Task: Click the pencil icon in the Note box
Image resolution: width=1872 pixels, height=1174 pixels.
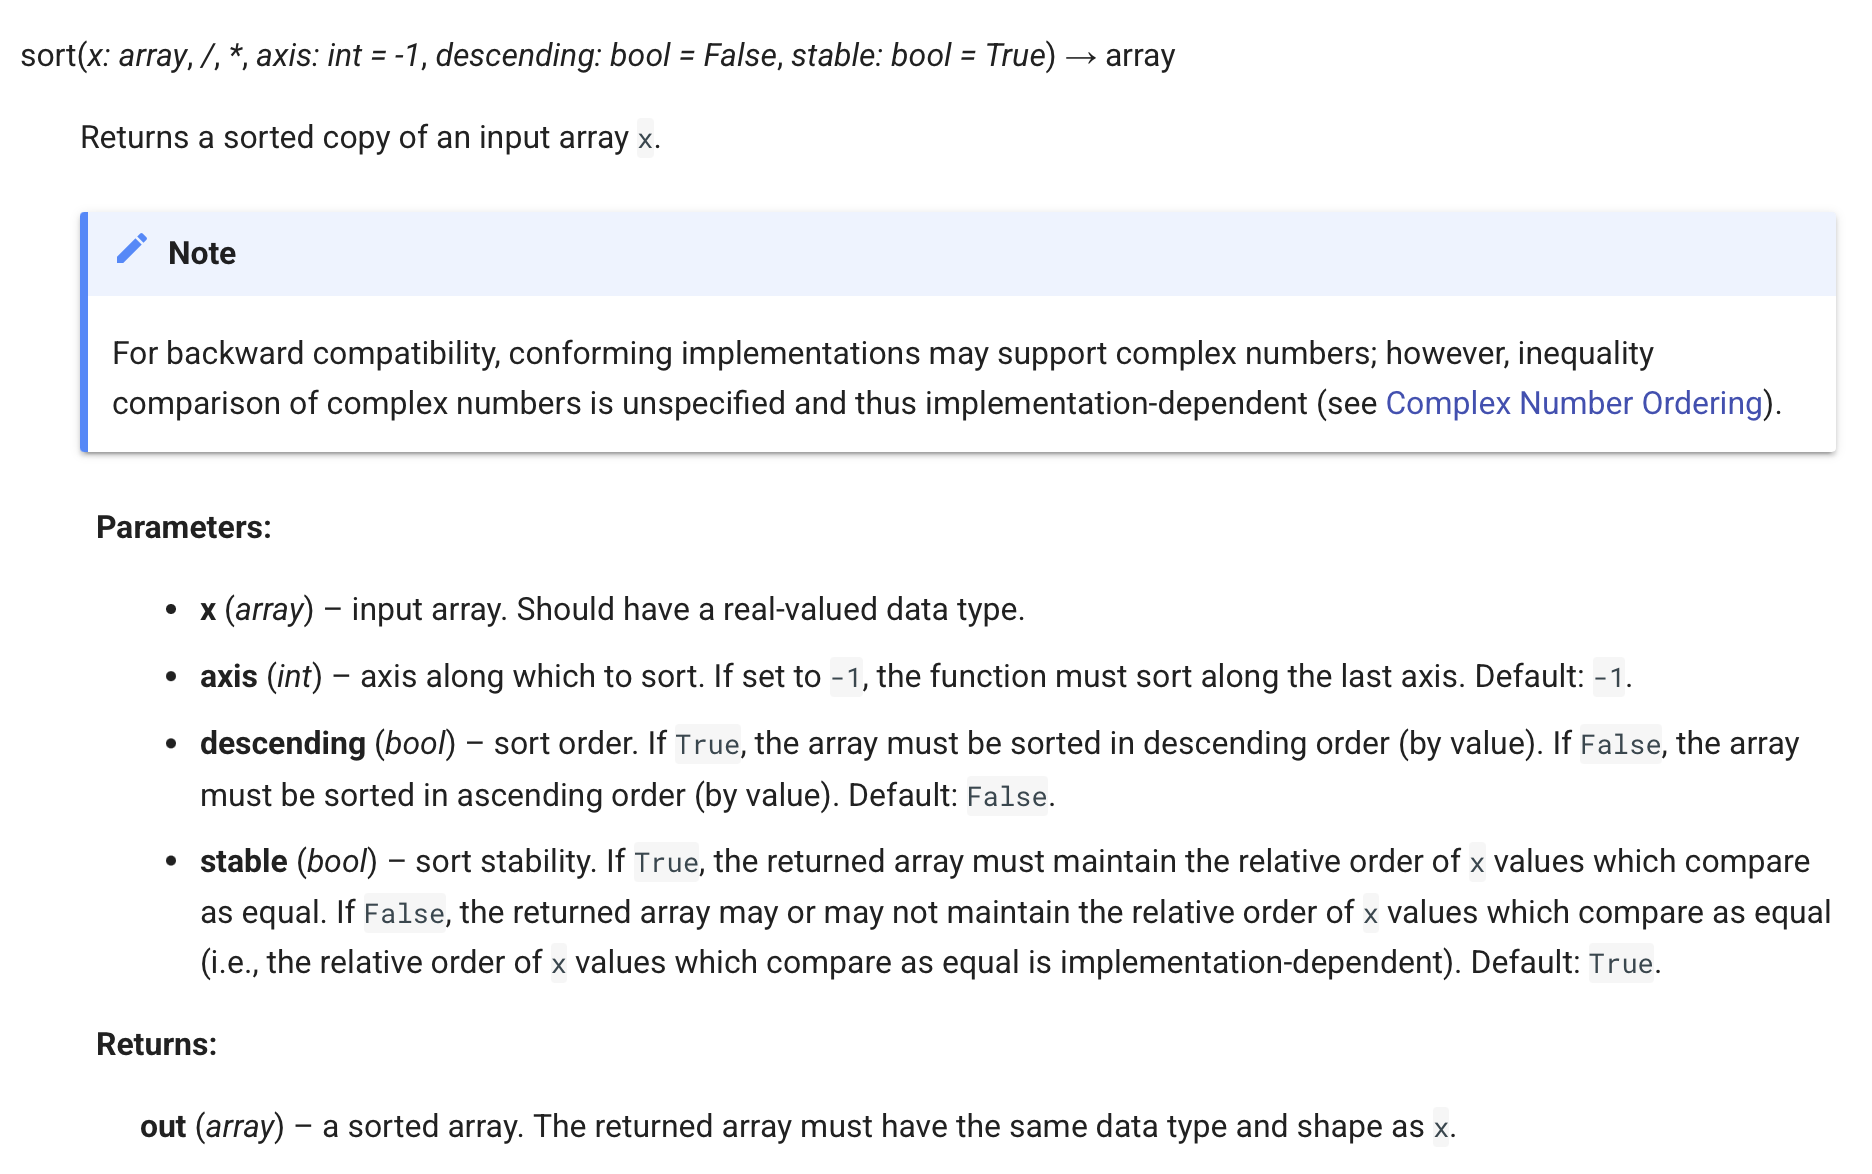Action: pyautogui.click(x=132, y=250)
